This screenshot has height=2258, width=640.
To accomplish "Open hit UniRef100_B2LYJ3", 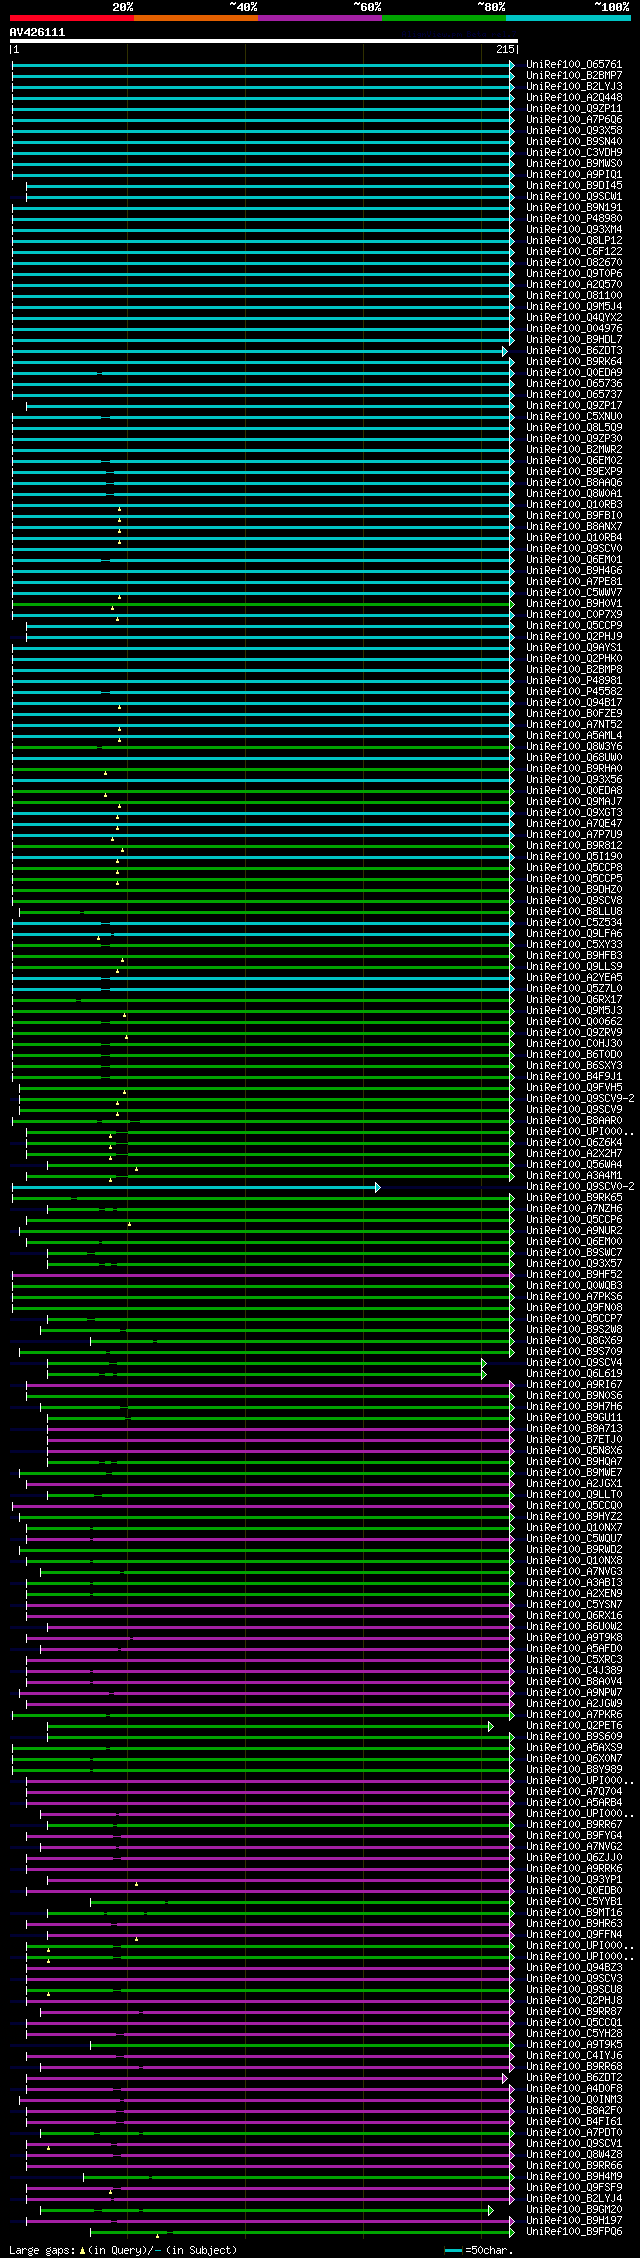I will pos(574,86).
